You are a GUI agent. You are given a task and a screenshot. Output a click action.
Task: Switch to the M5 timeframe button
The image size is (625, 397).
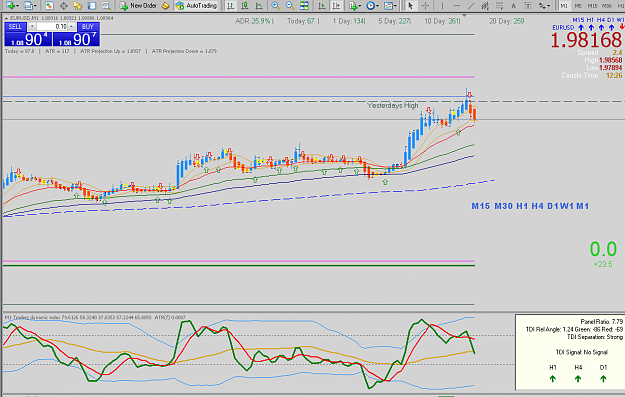[578, 6]
